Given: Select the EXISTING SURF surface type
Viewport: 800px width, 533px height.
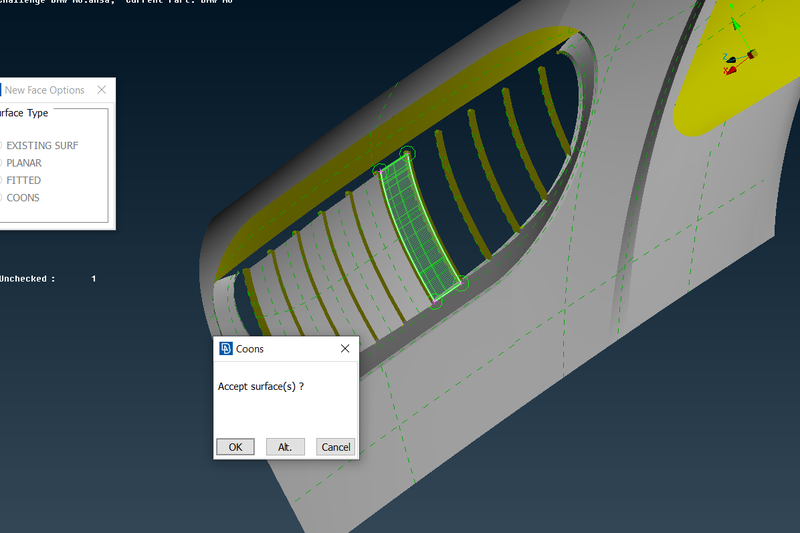Looking at the screenshot, I should click(40, 145).
